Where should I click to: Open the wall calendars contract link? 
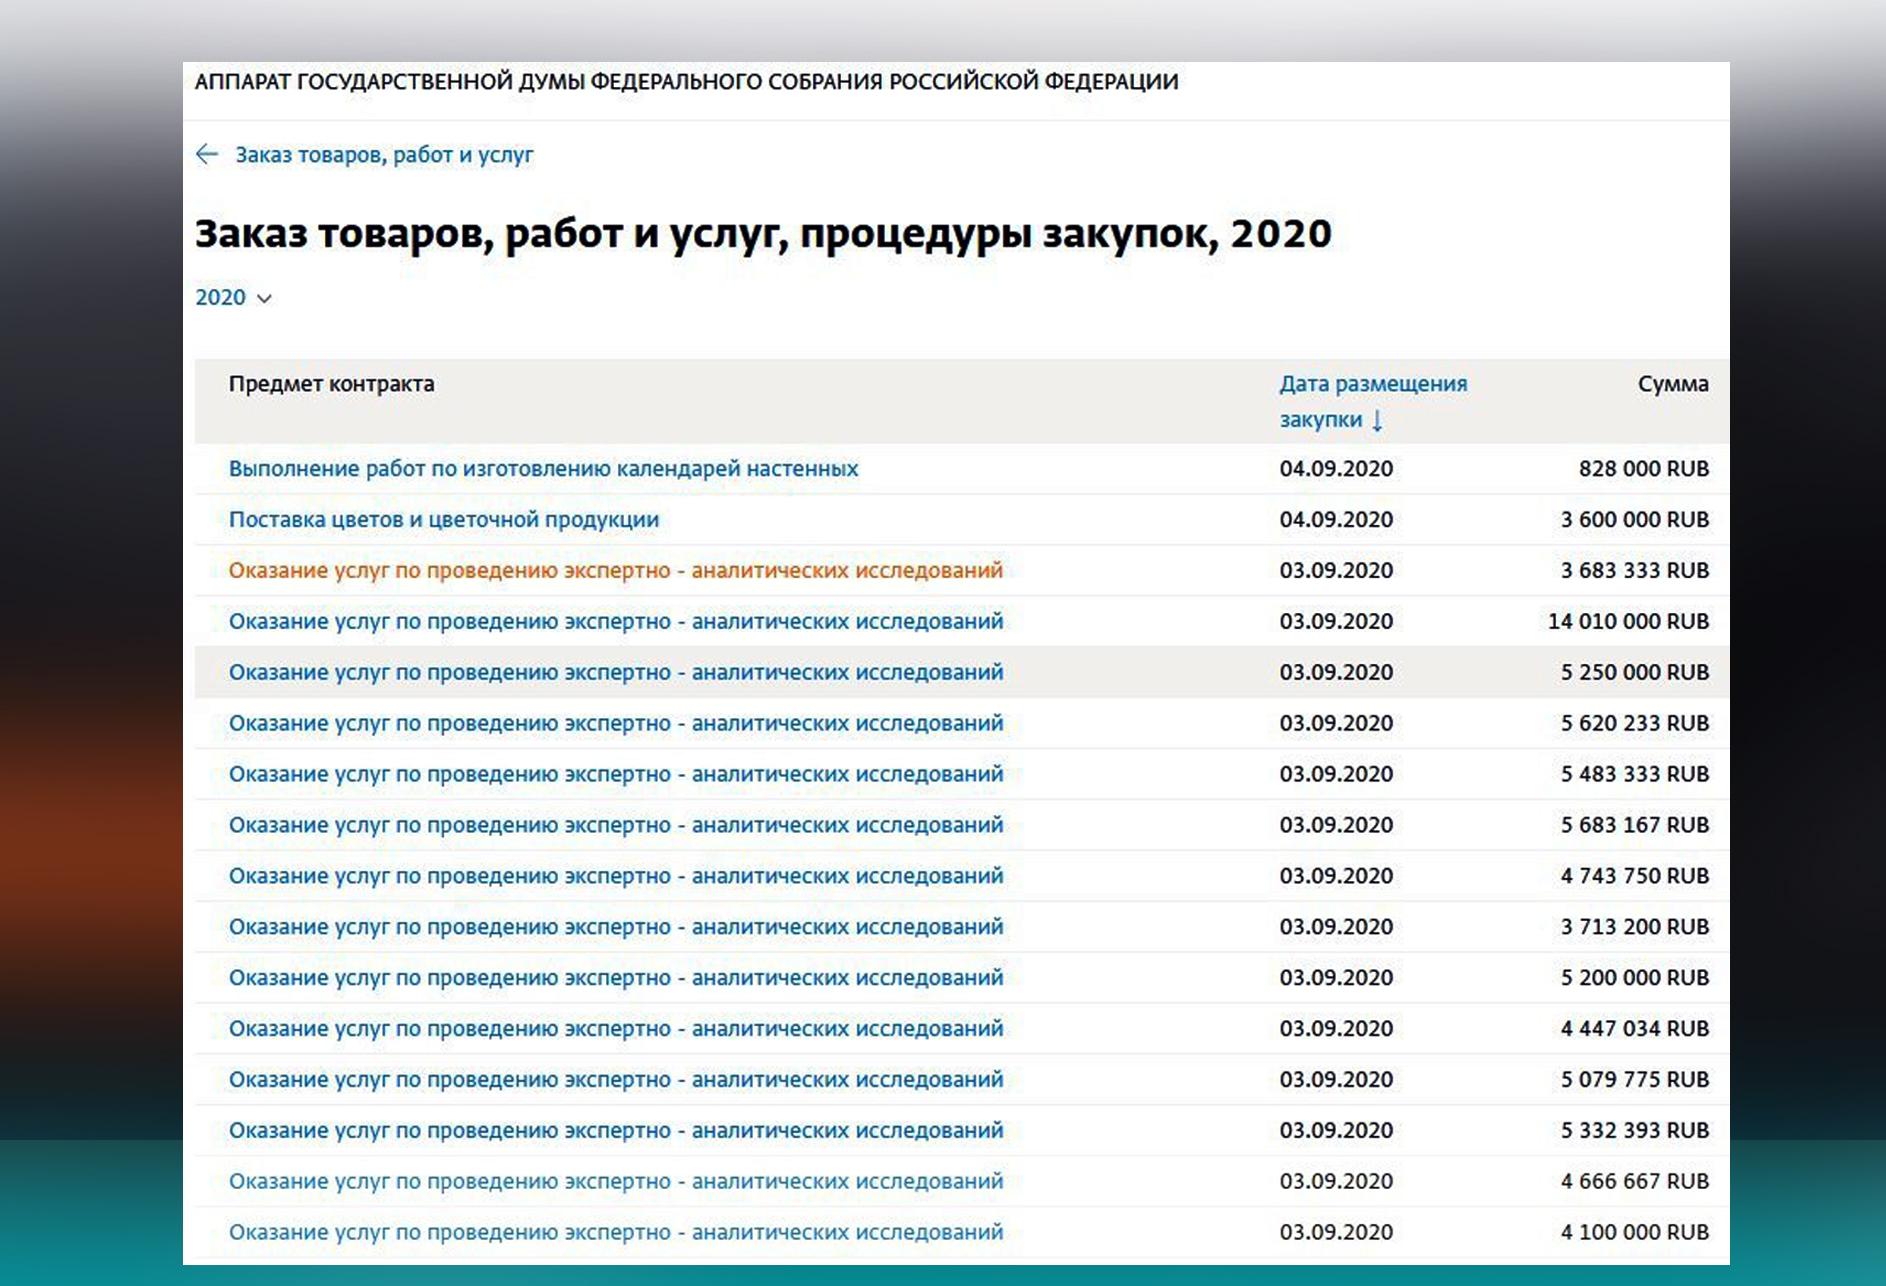(543, 469)
